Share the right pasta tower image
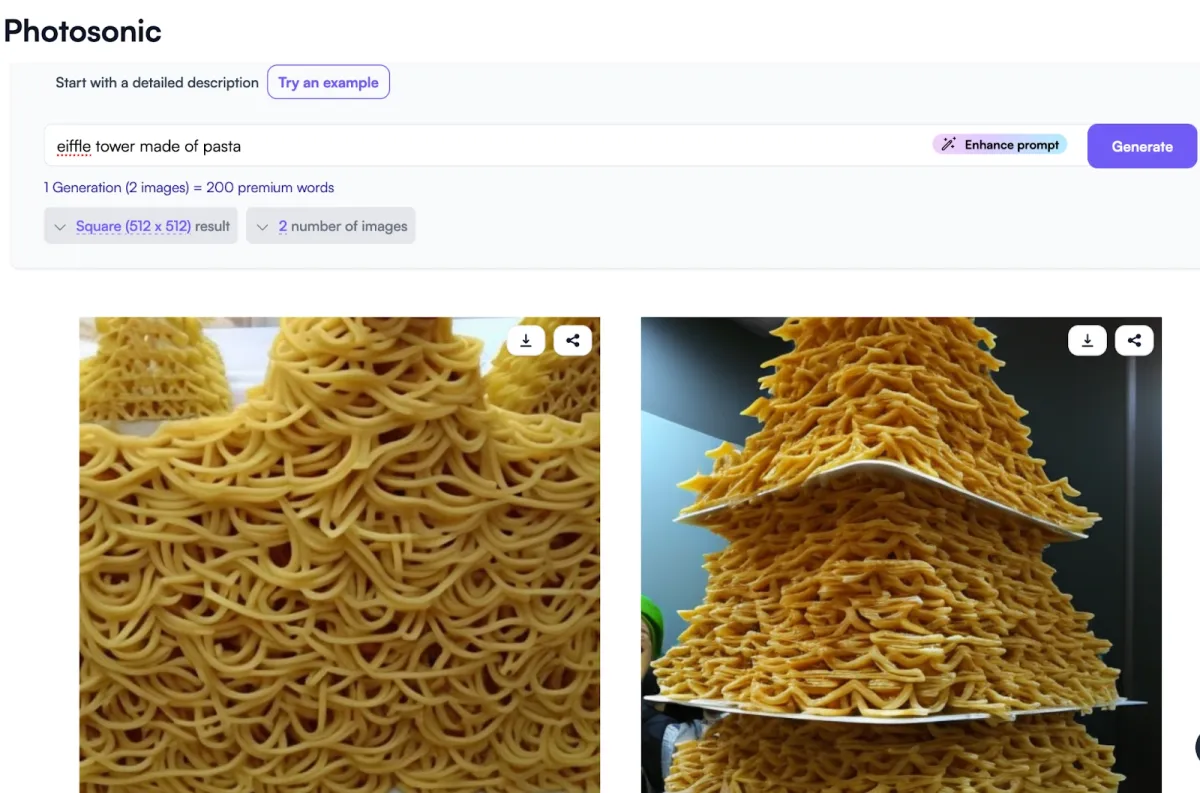Screen dimensions: 1200x793 (1134, 340)
